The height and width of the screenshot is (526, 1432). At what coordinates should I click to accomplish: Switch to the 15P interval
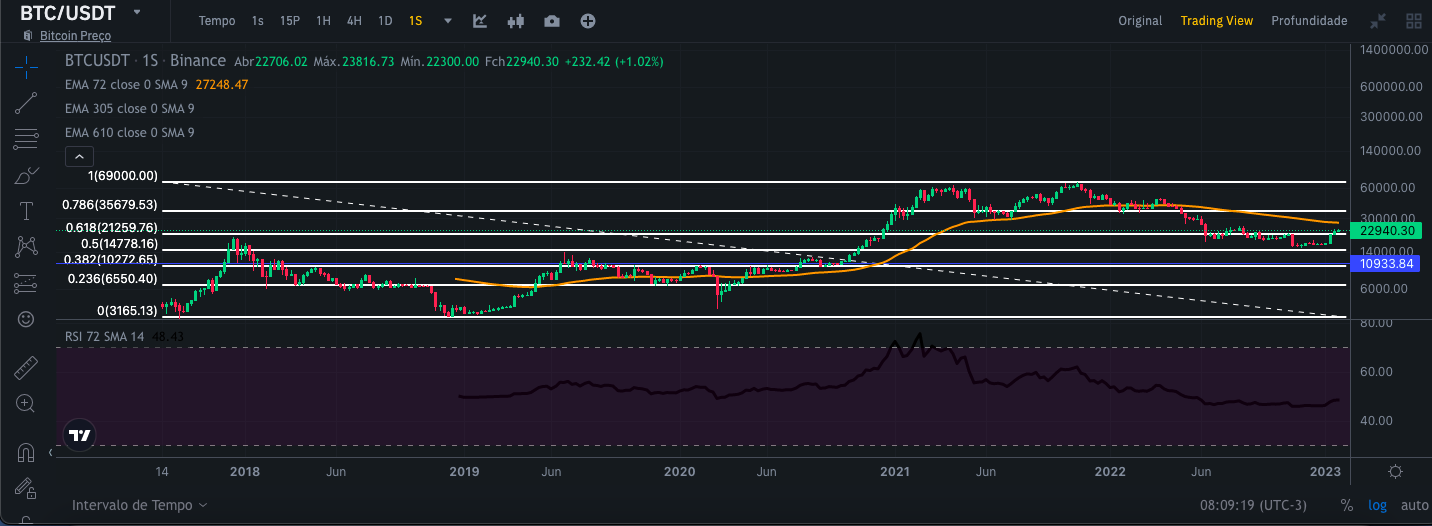(290, 21)
